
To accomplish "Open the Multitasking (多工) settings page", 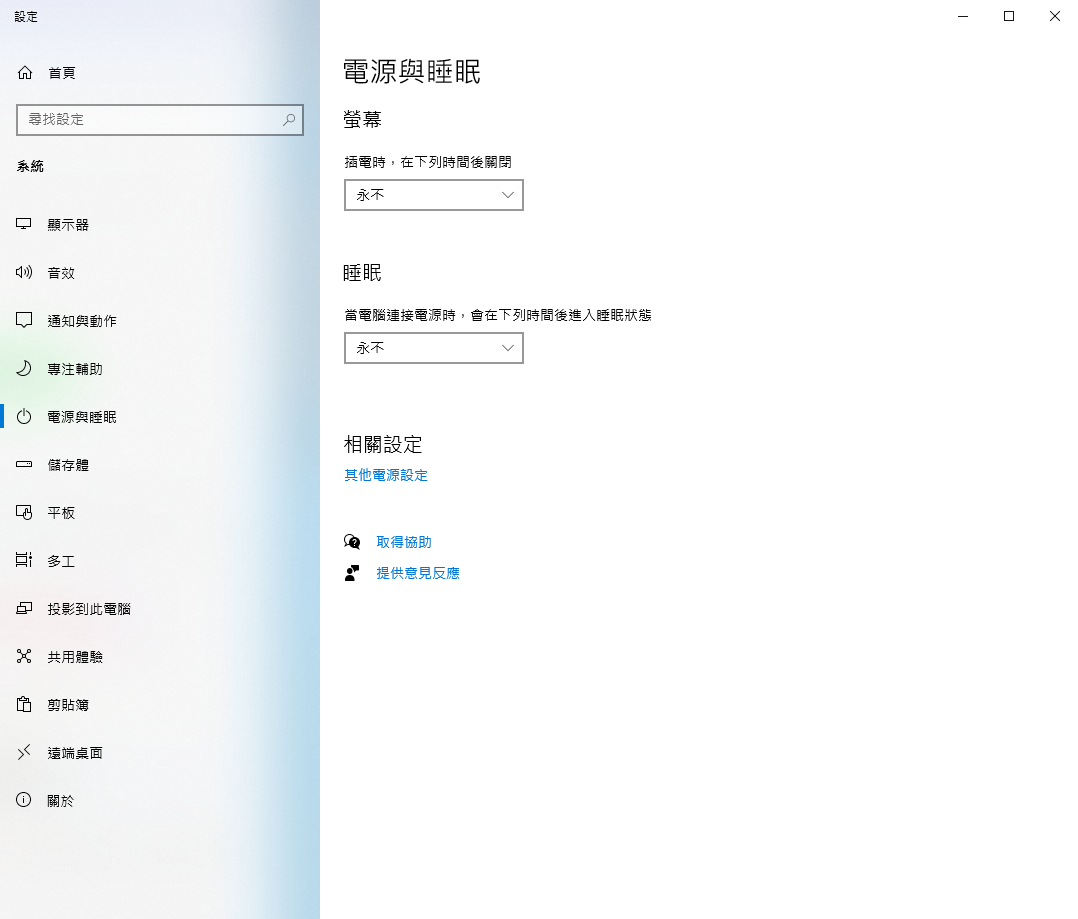I will click(x=61, y=561).
